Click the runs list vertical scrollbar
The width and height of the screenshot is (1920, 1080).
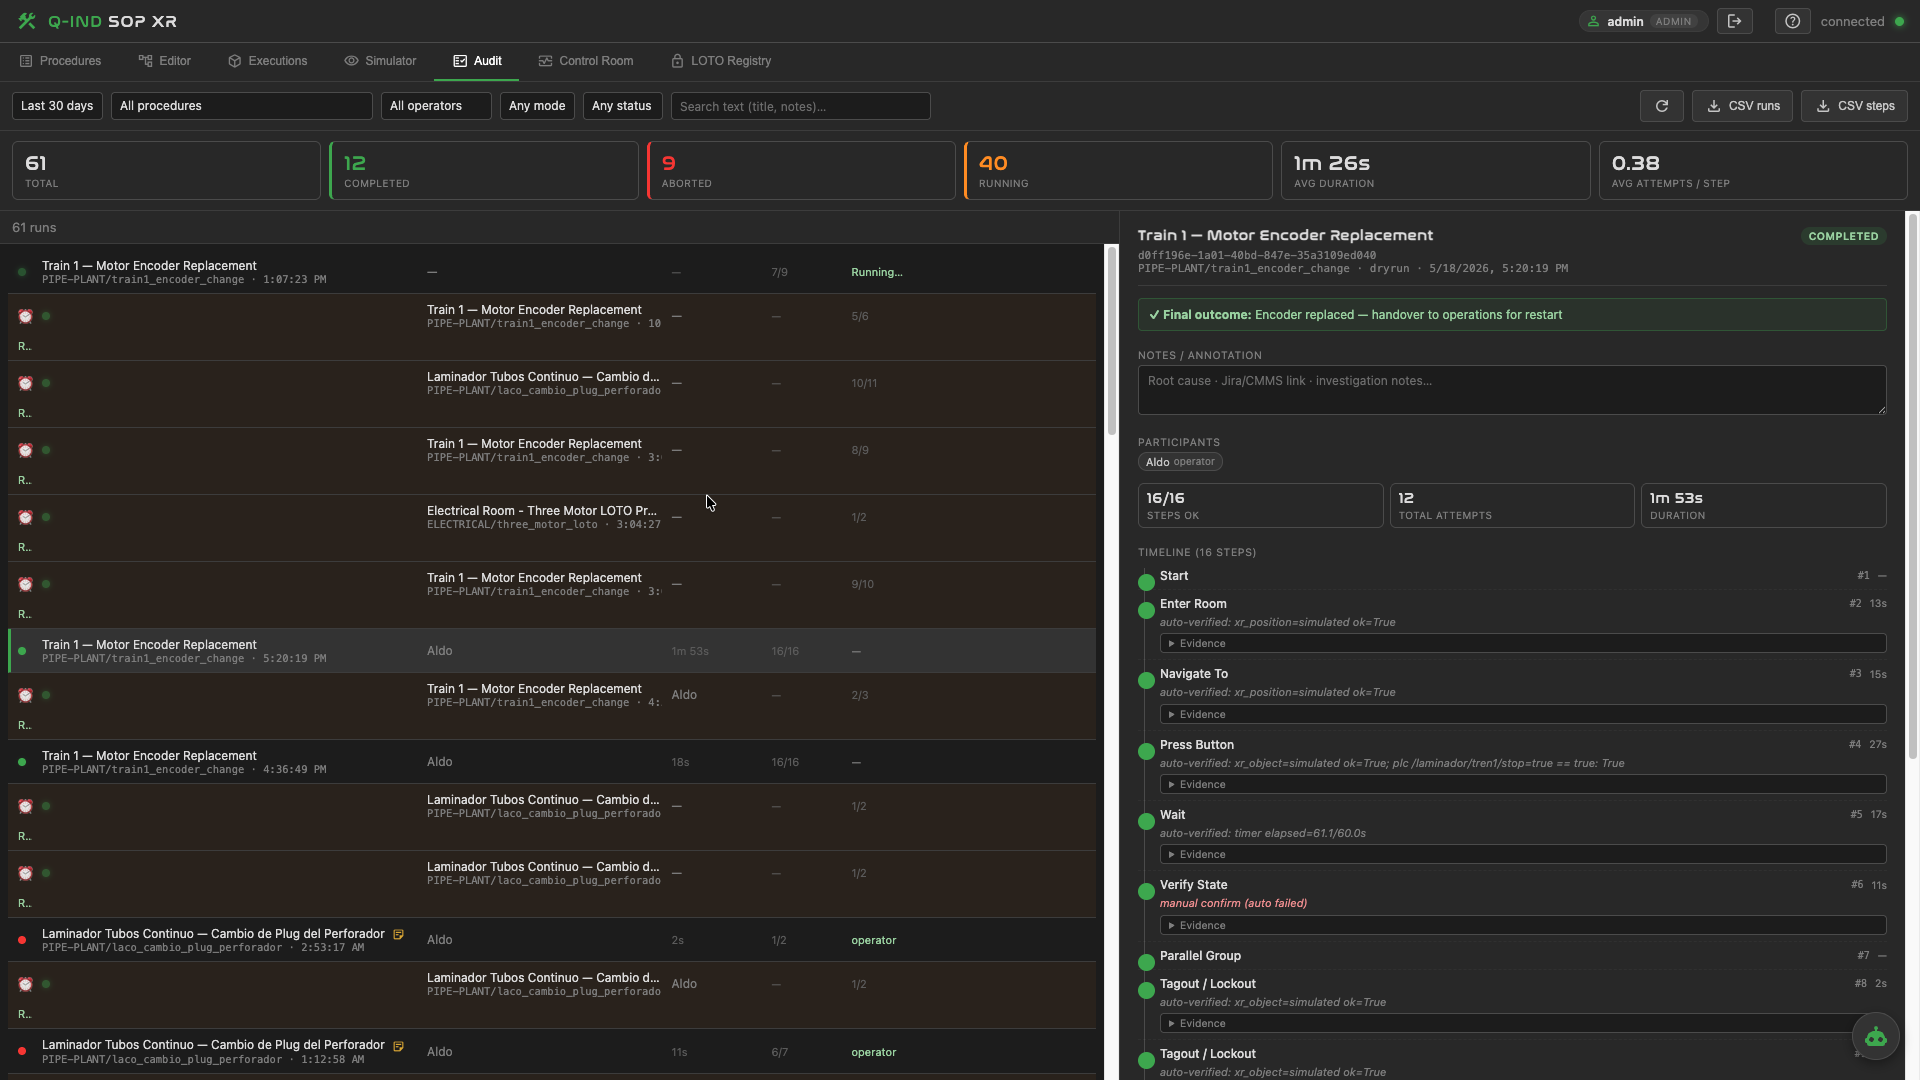pos(1111,341)
